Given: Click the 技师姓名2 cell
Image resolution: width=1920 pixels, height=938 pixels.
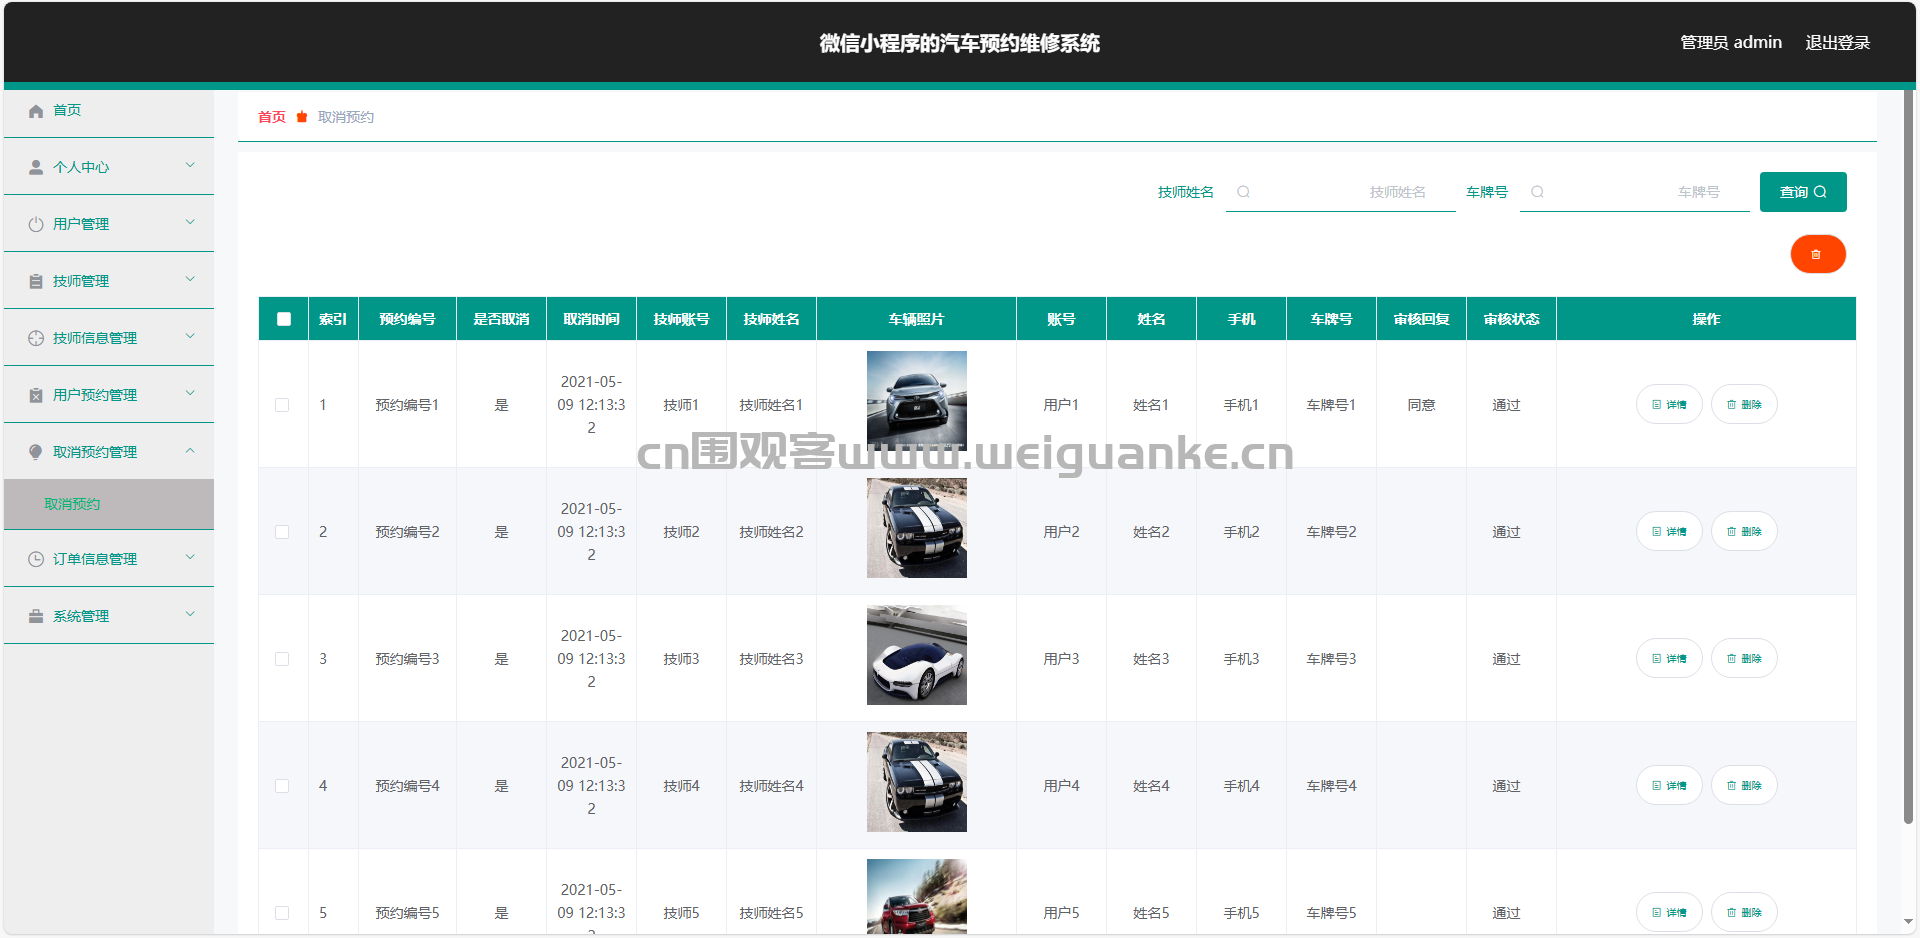Looking at the screenshot, I should pos(771,532).
